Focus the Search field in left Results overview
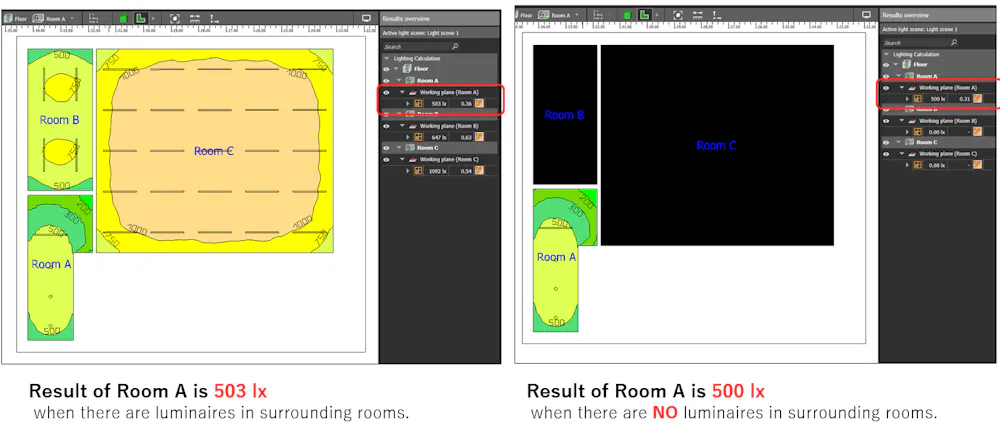This screenshot has height=440, width=1000. coord(421,47)
